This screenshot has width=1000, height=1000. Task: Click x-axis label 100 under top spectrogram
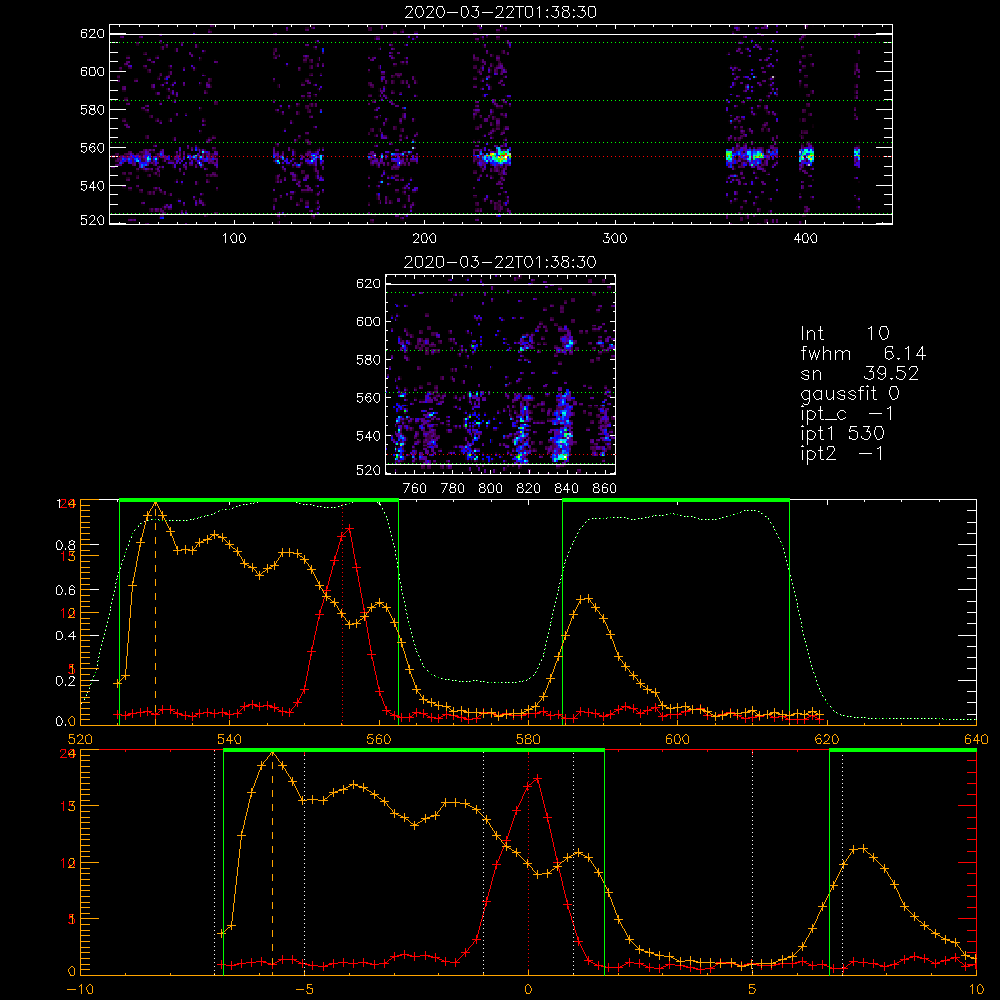coord(234,239)
